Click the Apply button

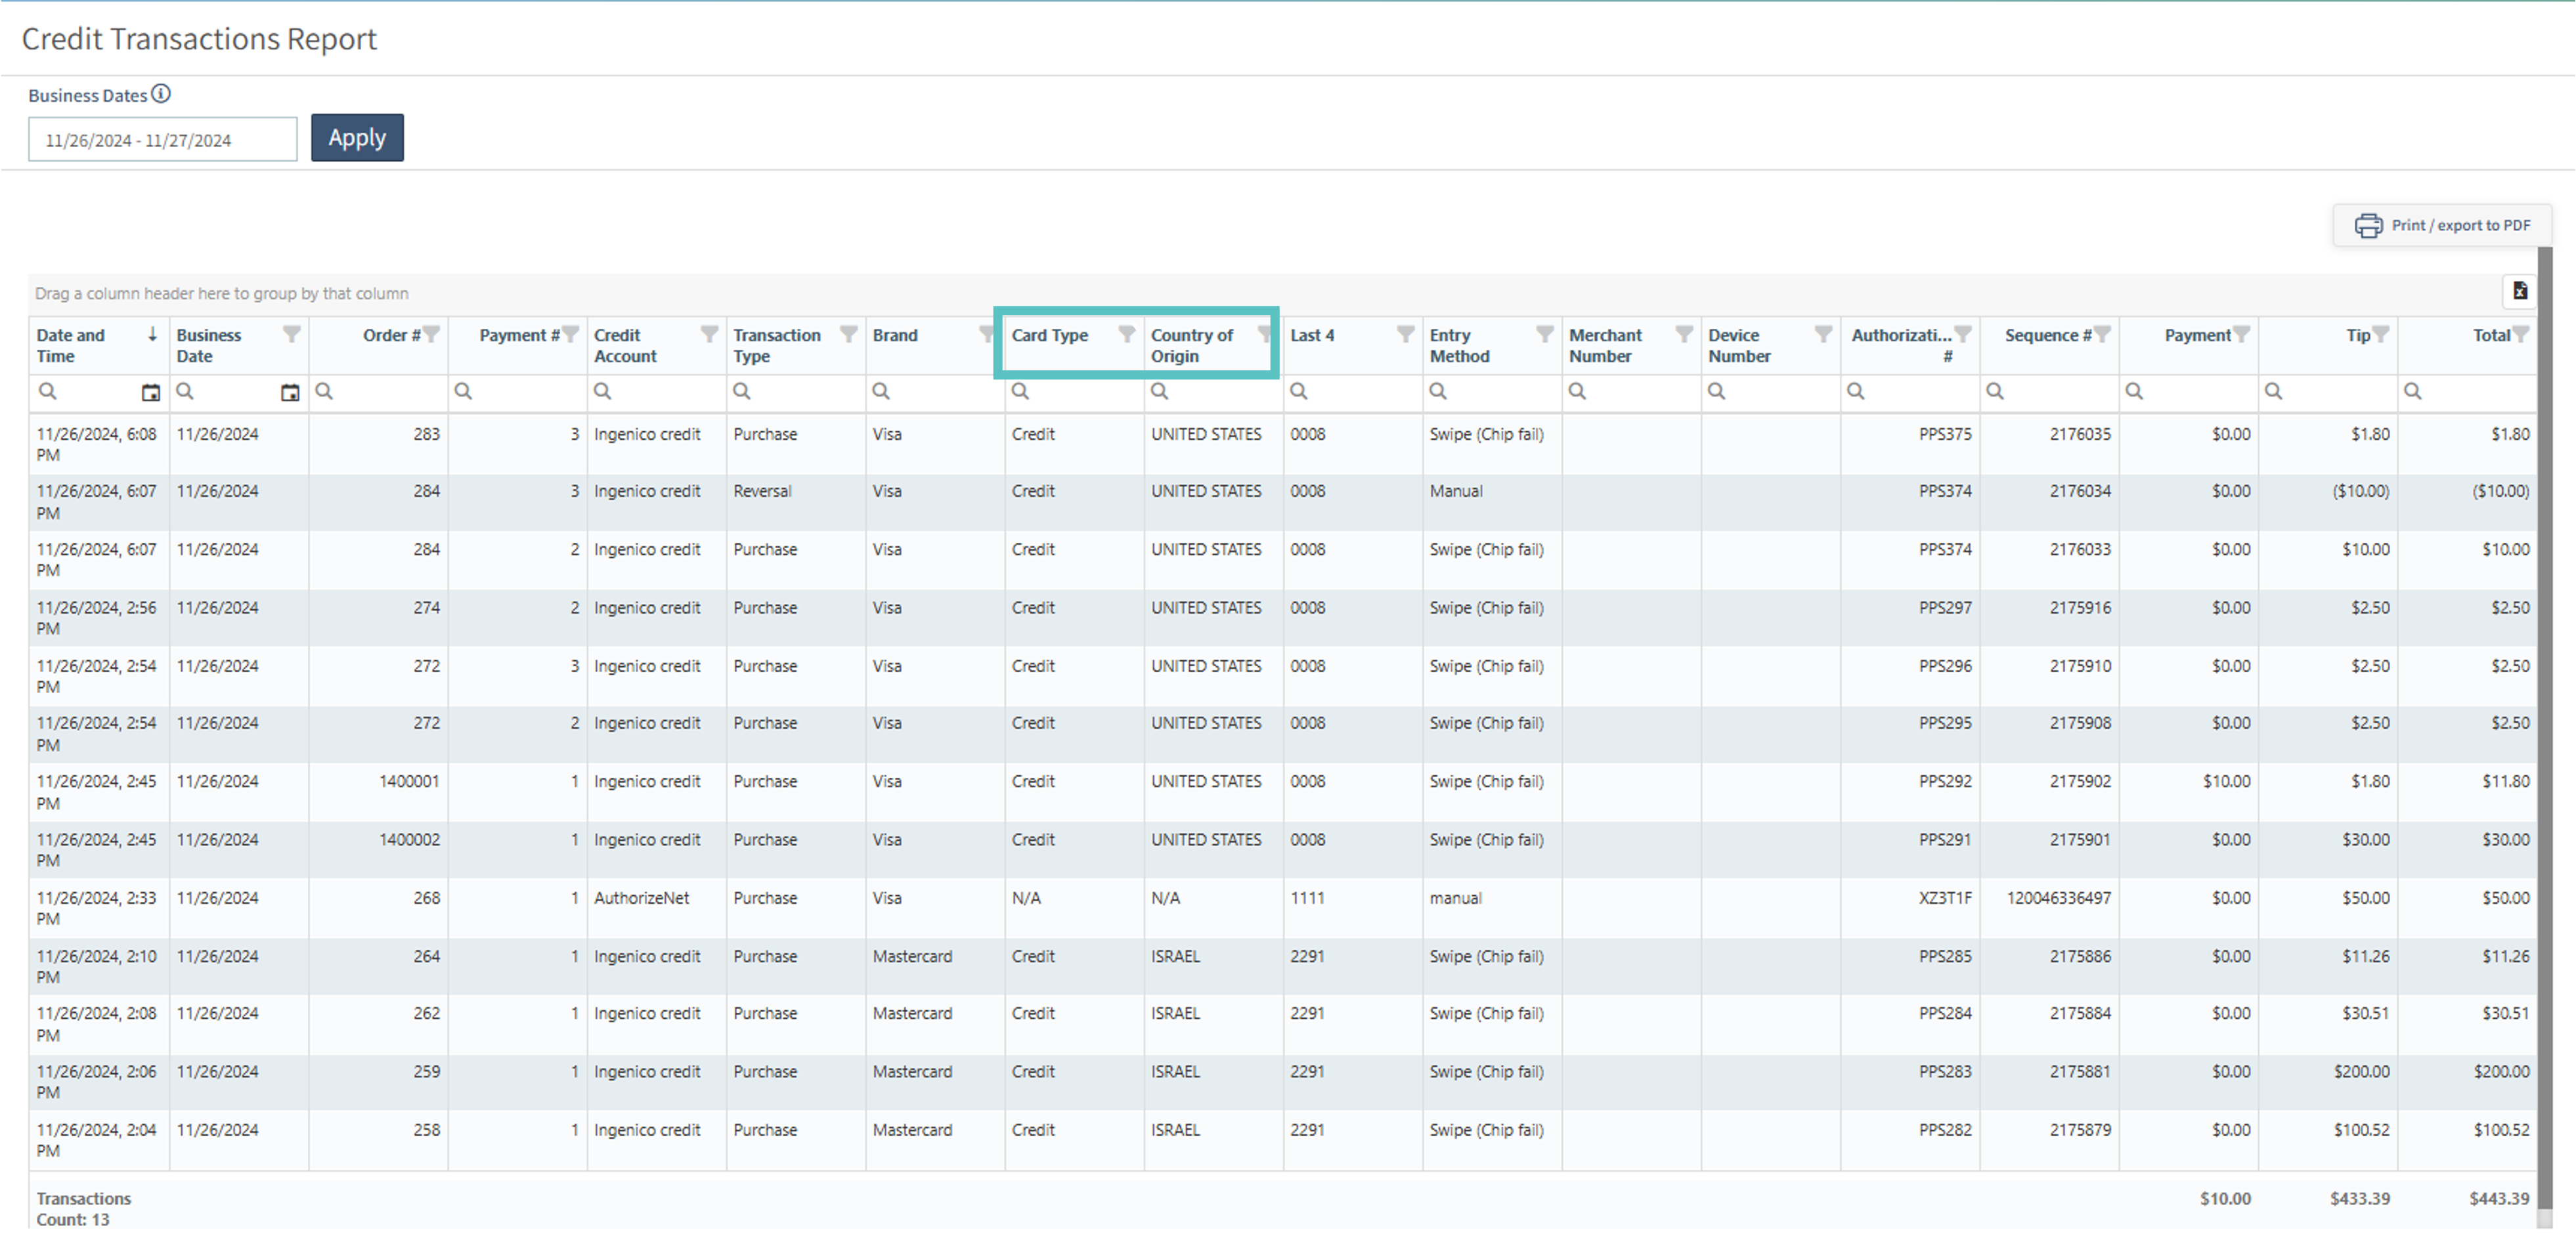point(357,138)
